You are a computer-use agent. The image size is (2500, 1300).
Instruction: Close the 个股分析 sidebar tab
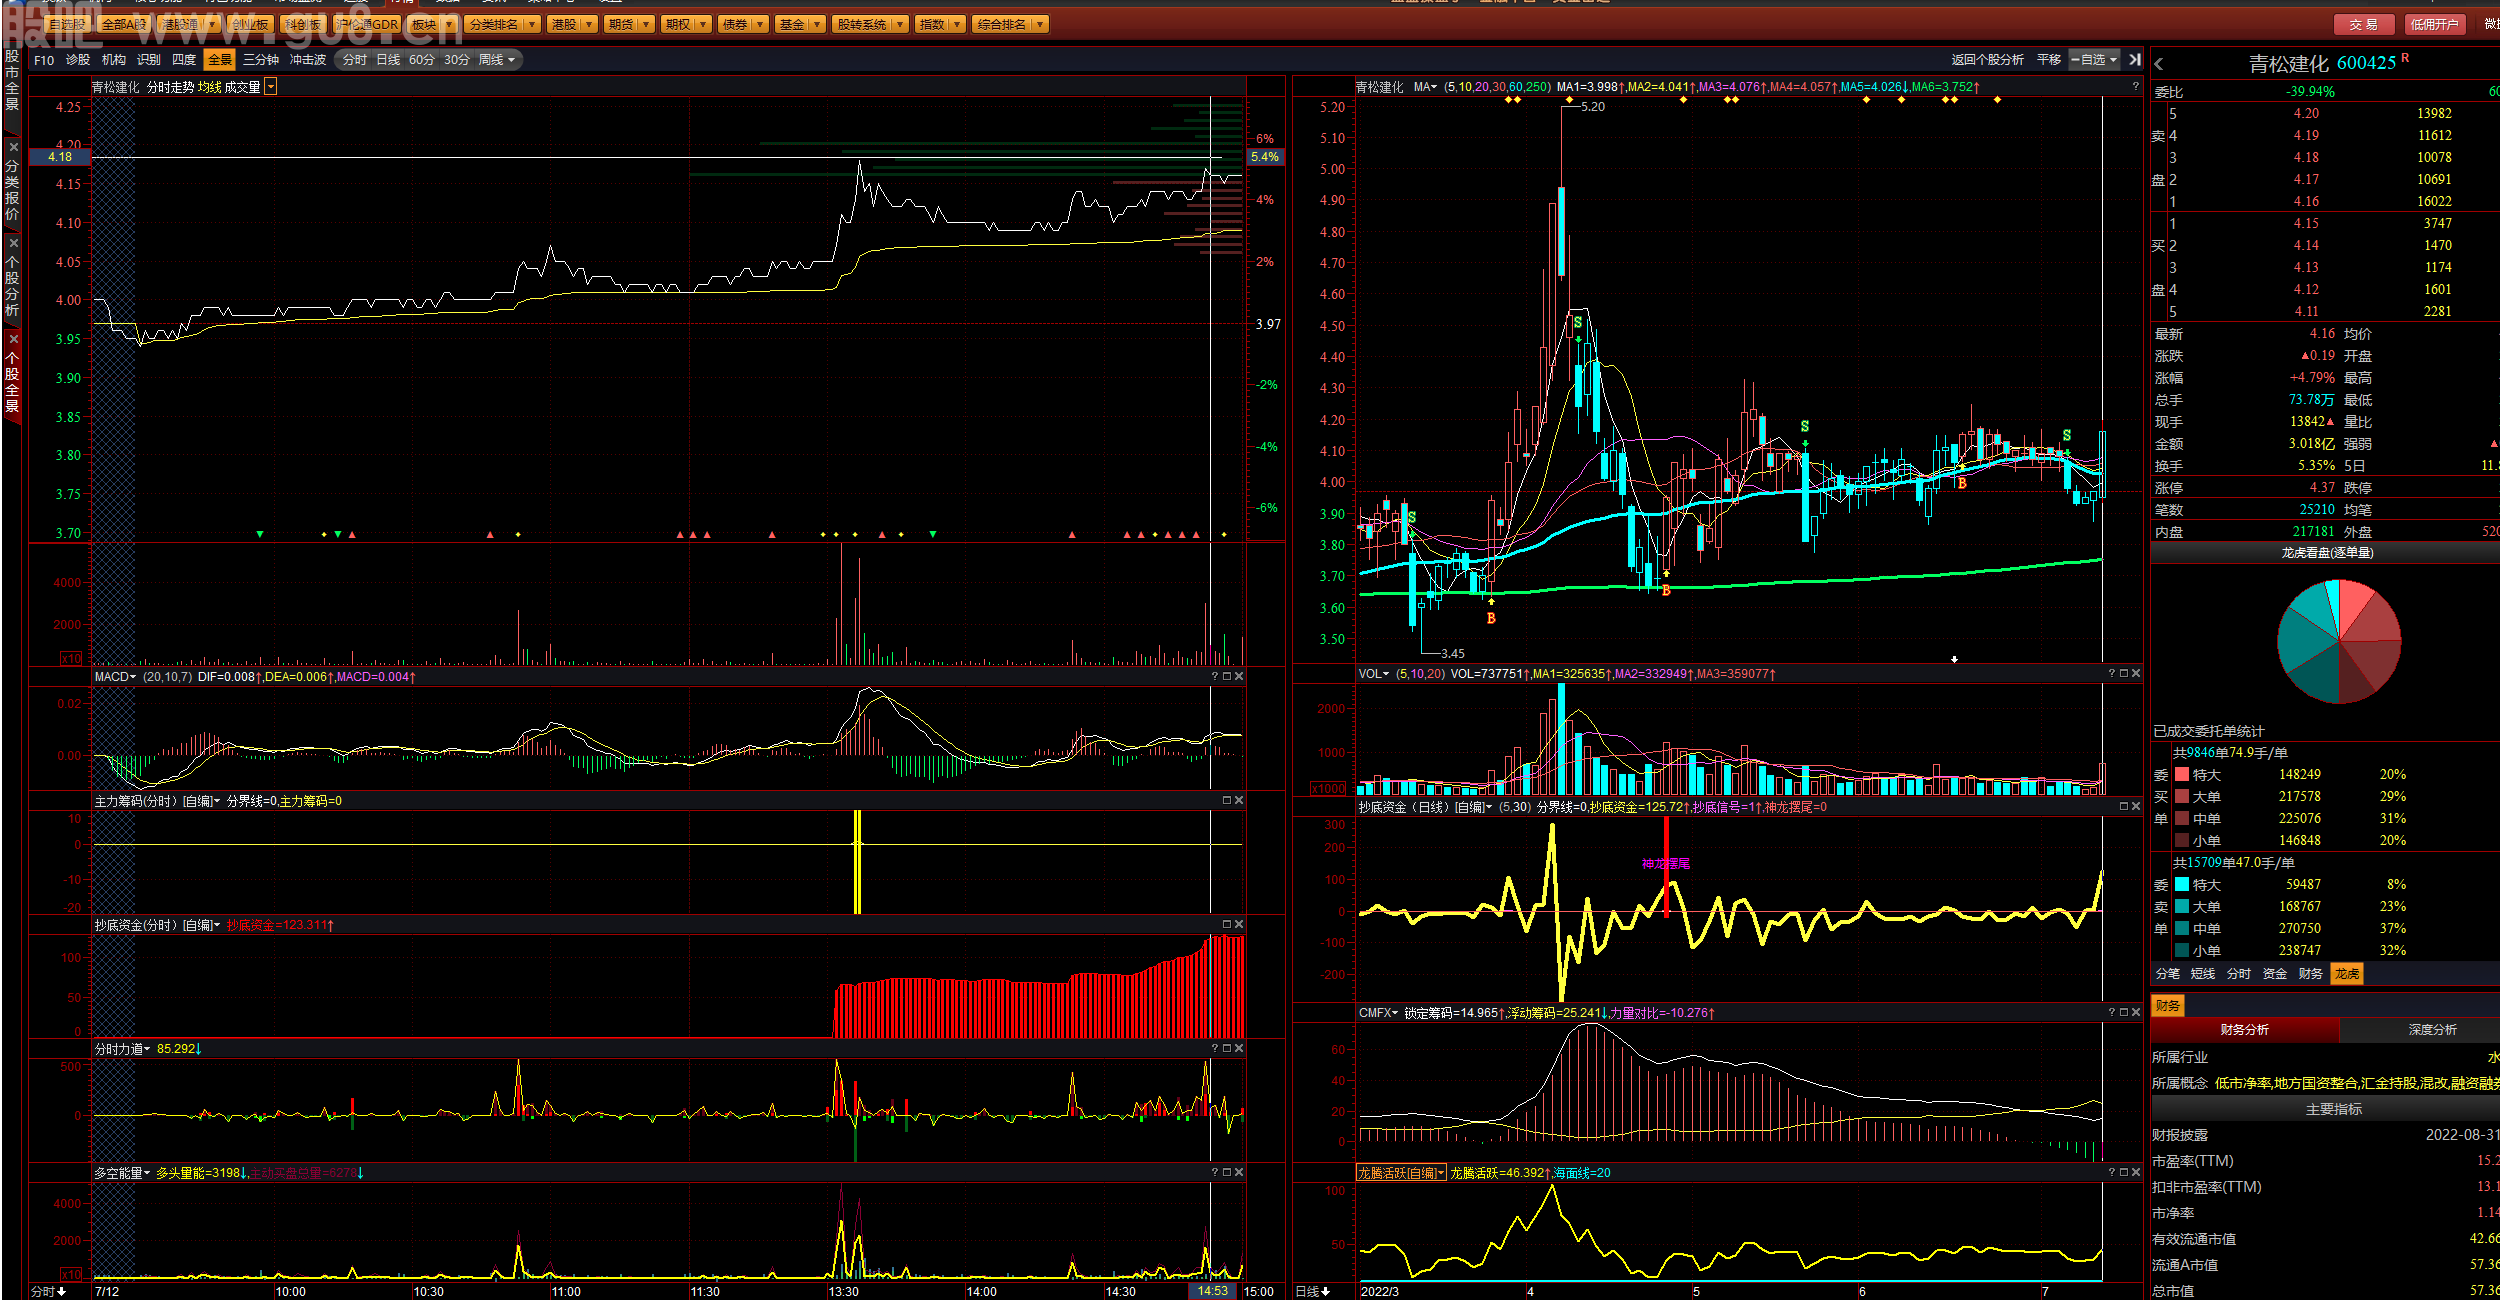point(13,243)
